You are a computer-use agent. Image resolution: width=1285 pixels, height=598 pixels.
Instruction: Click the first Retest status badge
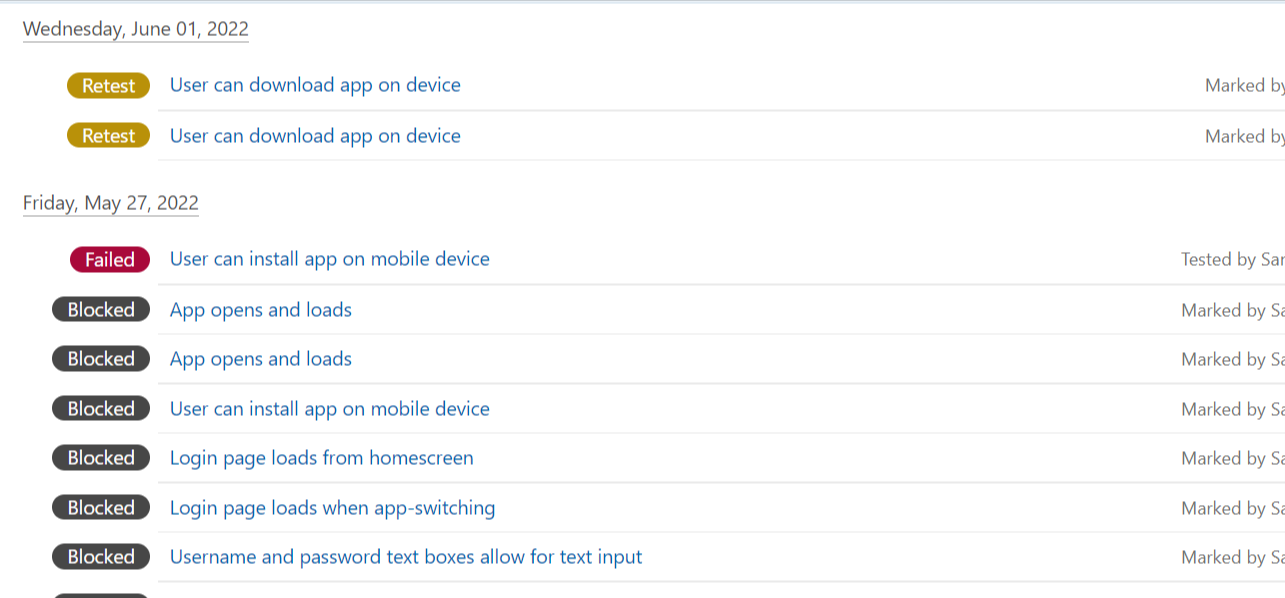click(x=108, y=86)
